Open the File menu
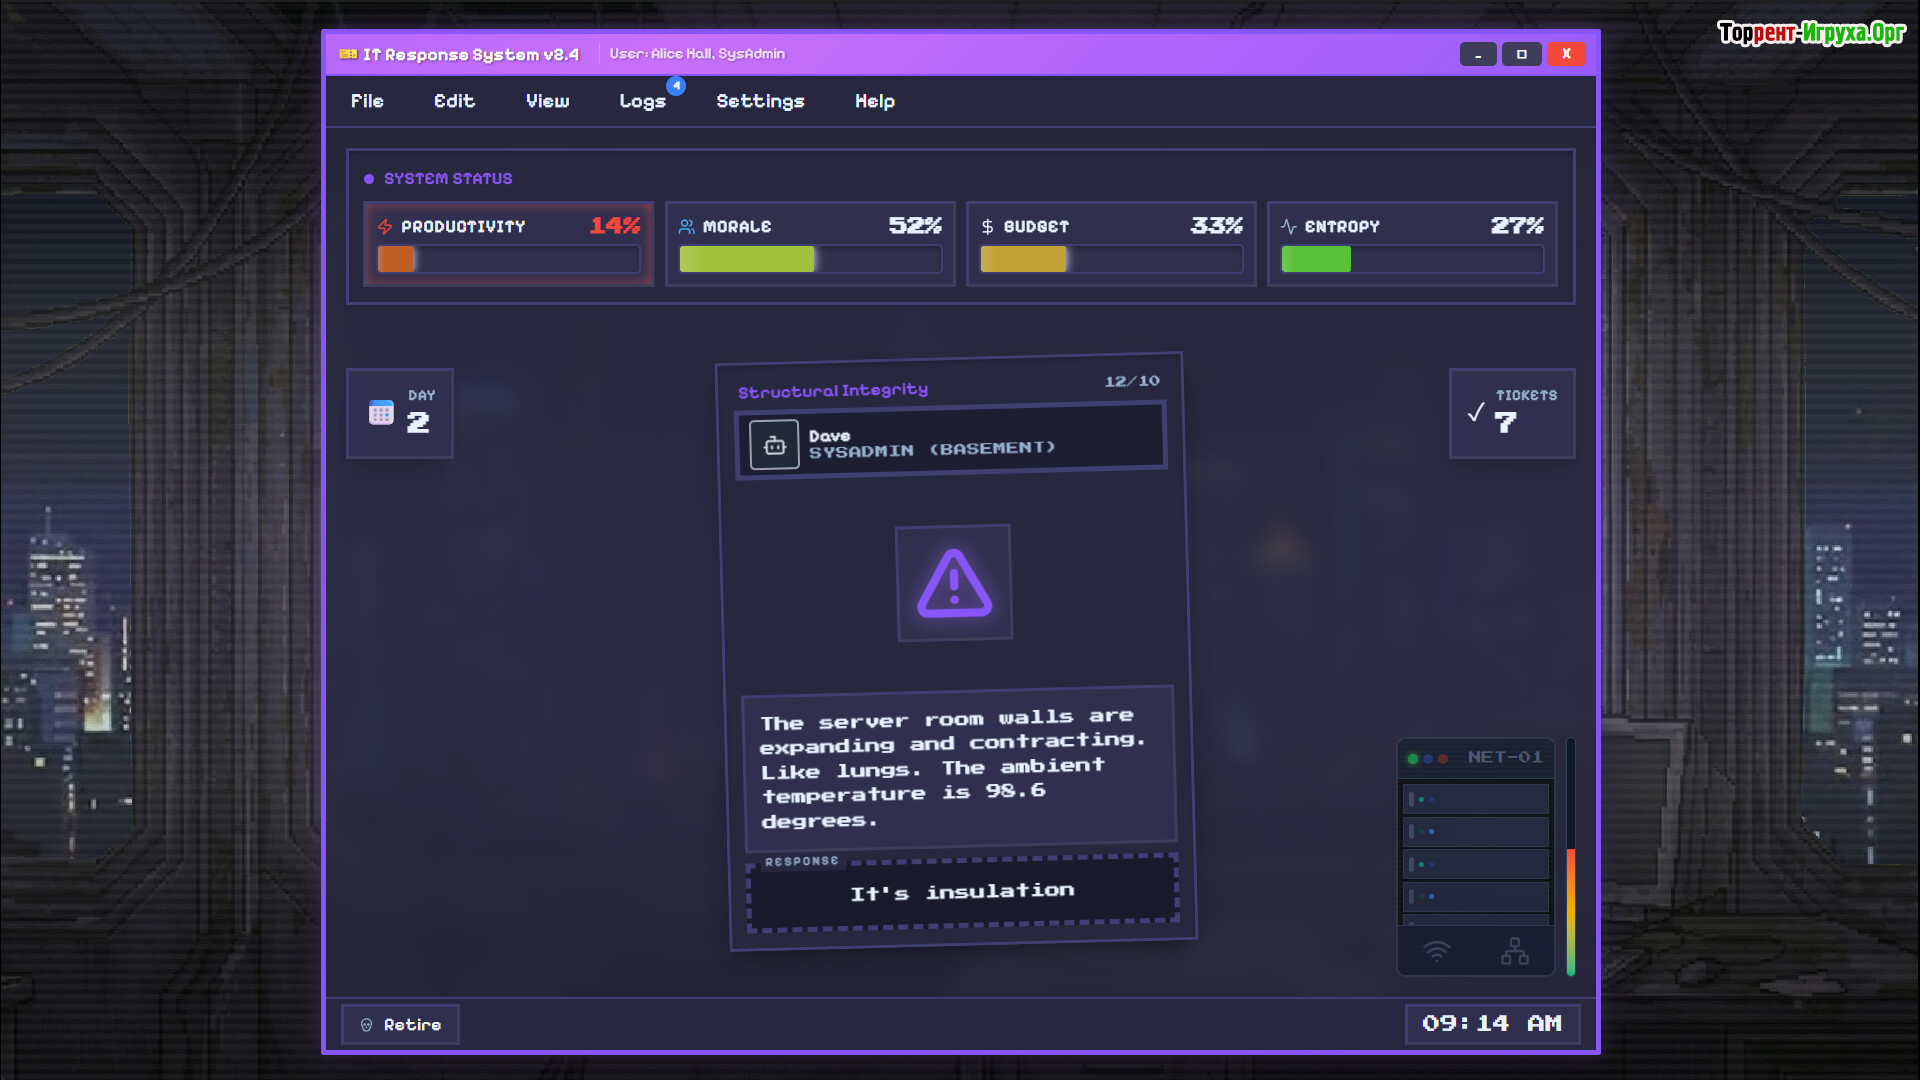The width and height of the screenshot is (1920, 1080). click(x=367, y=101)
